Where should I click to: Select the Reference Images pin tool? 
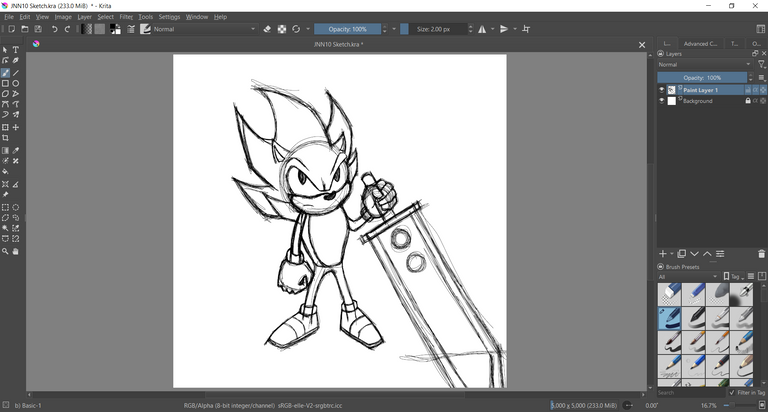pyautogui.click(x=5, y=195)
